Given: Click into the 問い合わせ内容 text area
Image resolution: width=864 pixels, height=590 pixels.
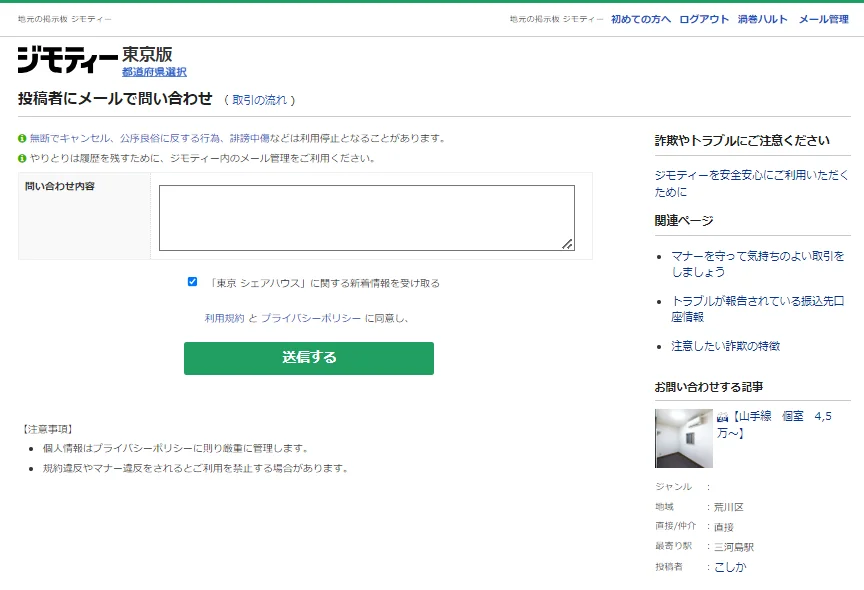Looking at the screenshot, I should [x=366, y=218].
